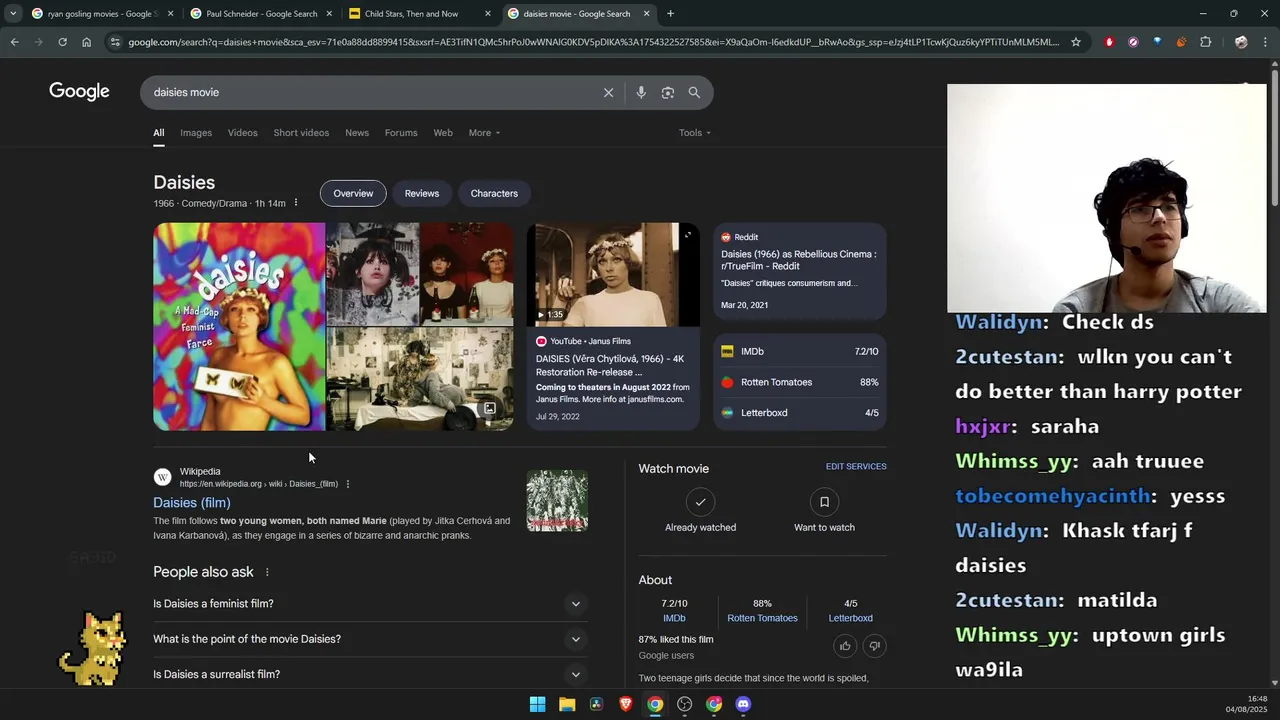
Task: Clear the search box with X icon
Action: coord(608,92)
